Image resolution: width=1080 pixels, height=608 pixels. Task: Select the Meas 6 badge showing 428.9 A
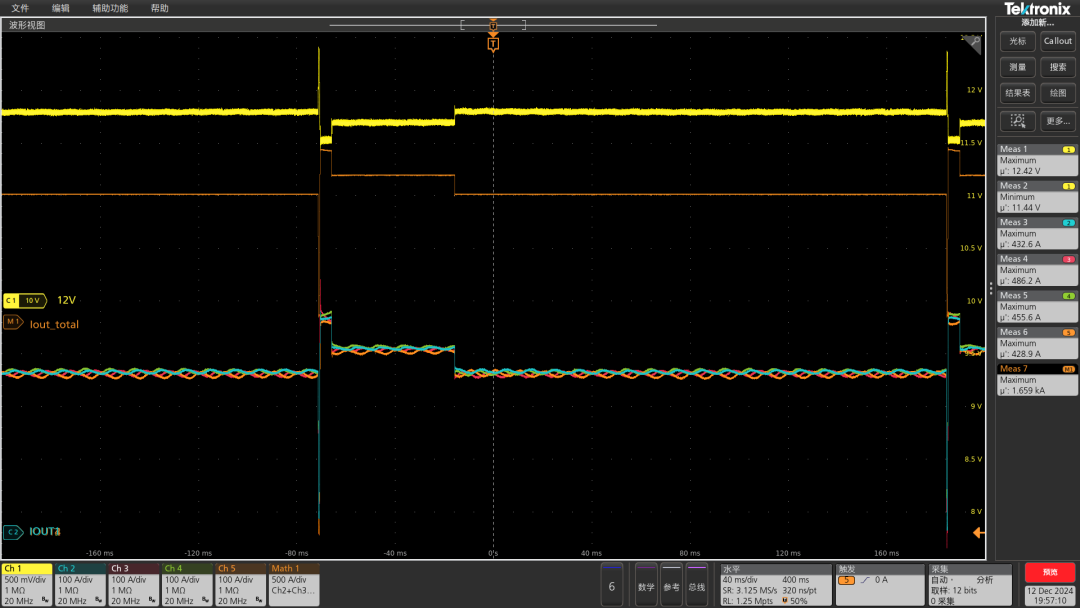tap(1037, 342)
